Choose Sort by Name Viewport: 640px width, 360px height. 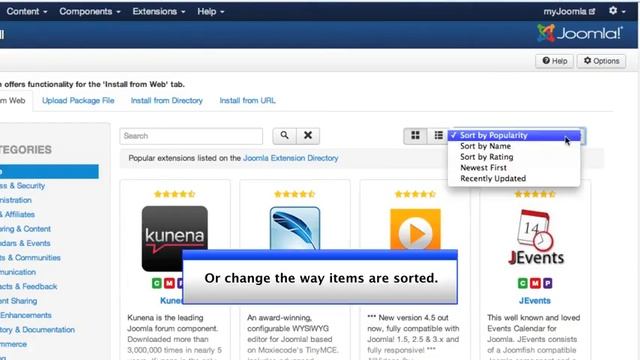514,146
